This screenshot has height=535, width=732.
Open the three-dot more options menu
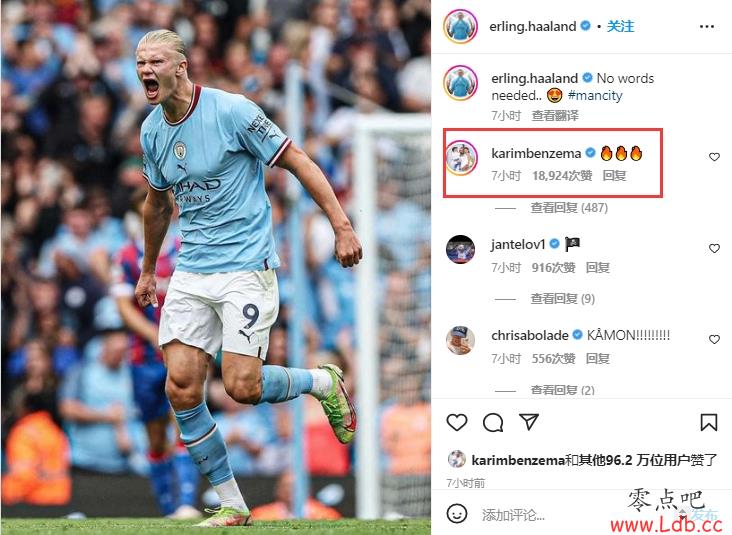tap(707, 27)
